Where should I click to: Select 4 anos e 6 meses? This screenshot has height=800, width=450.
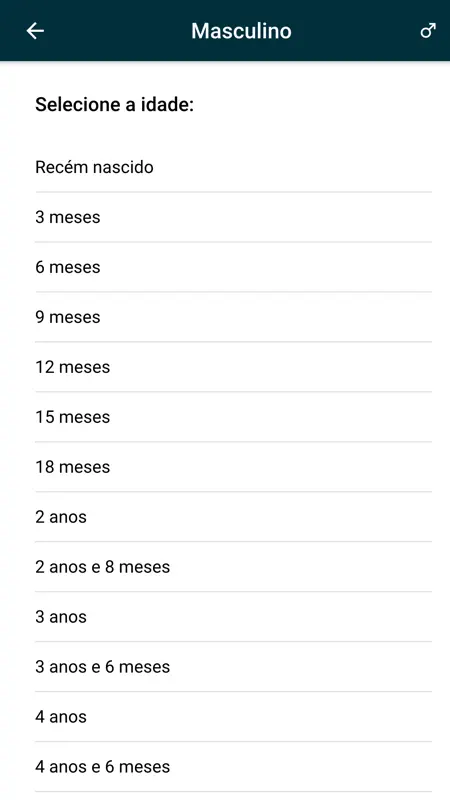(x=234, y=767)
